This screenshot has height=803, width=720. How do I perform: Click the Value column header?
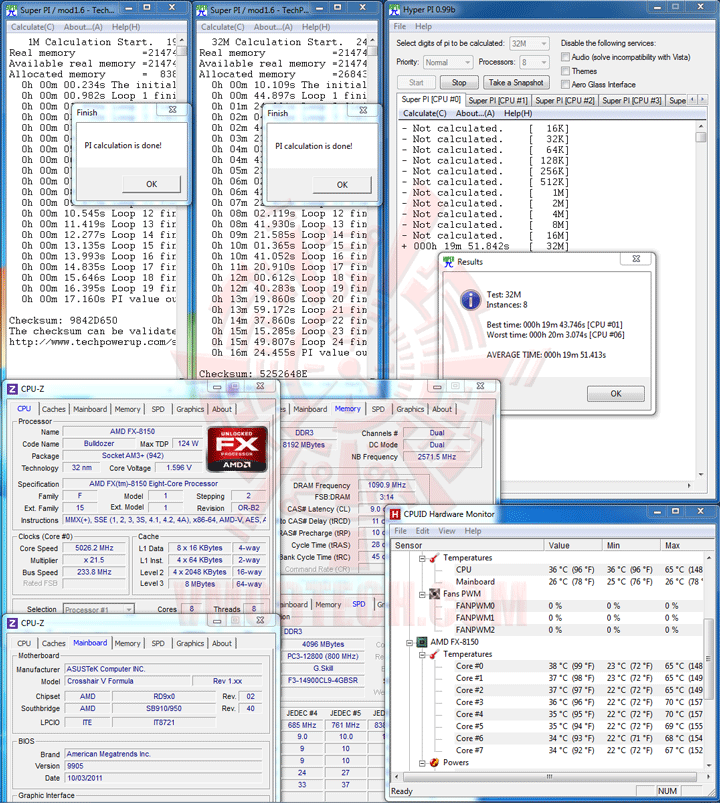[573, 545]
